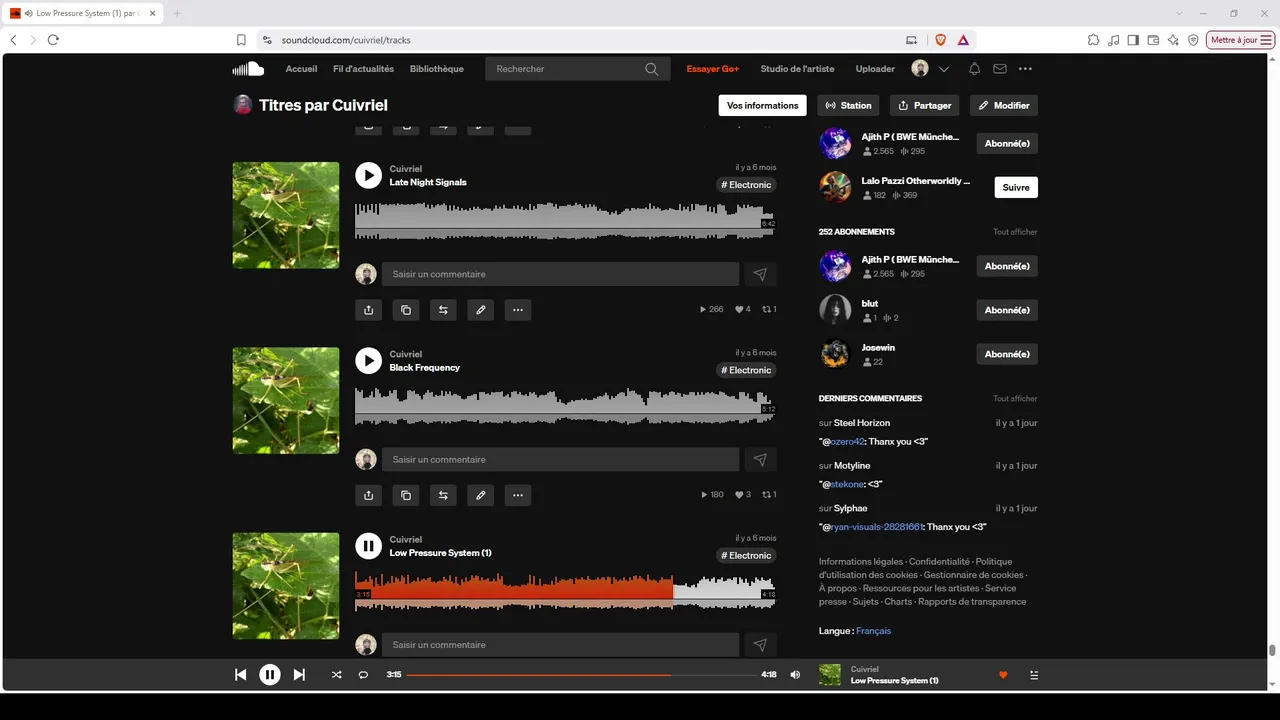Screen dimensions: 1280x720
Task: Pause playback from the bottom player bar
Action: (270, 675)
